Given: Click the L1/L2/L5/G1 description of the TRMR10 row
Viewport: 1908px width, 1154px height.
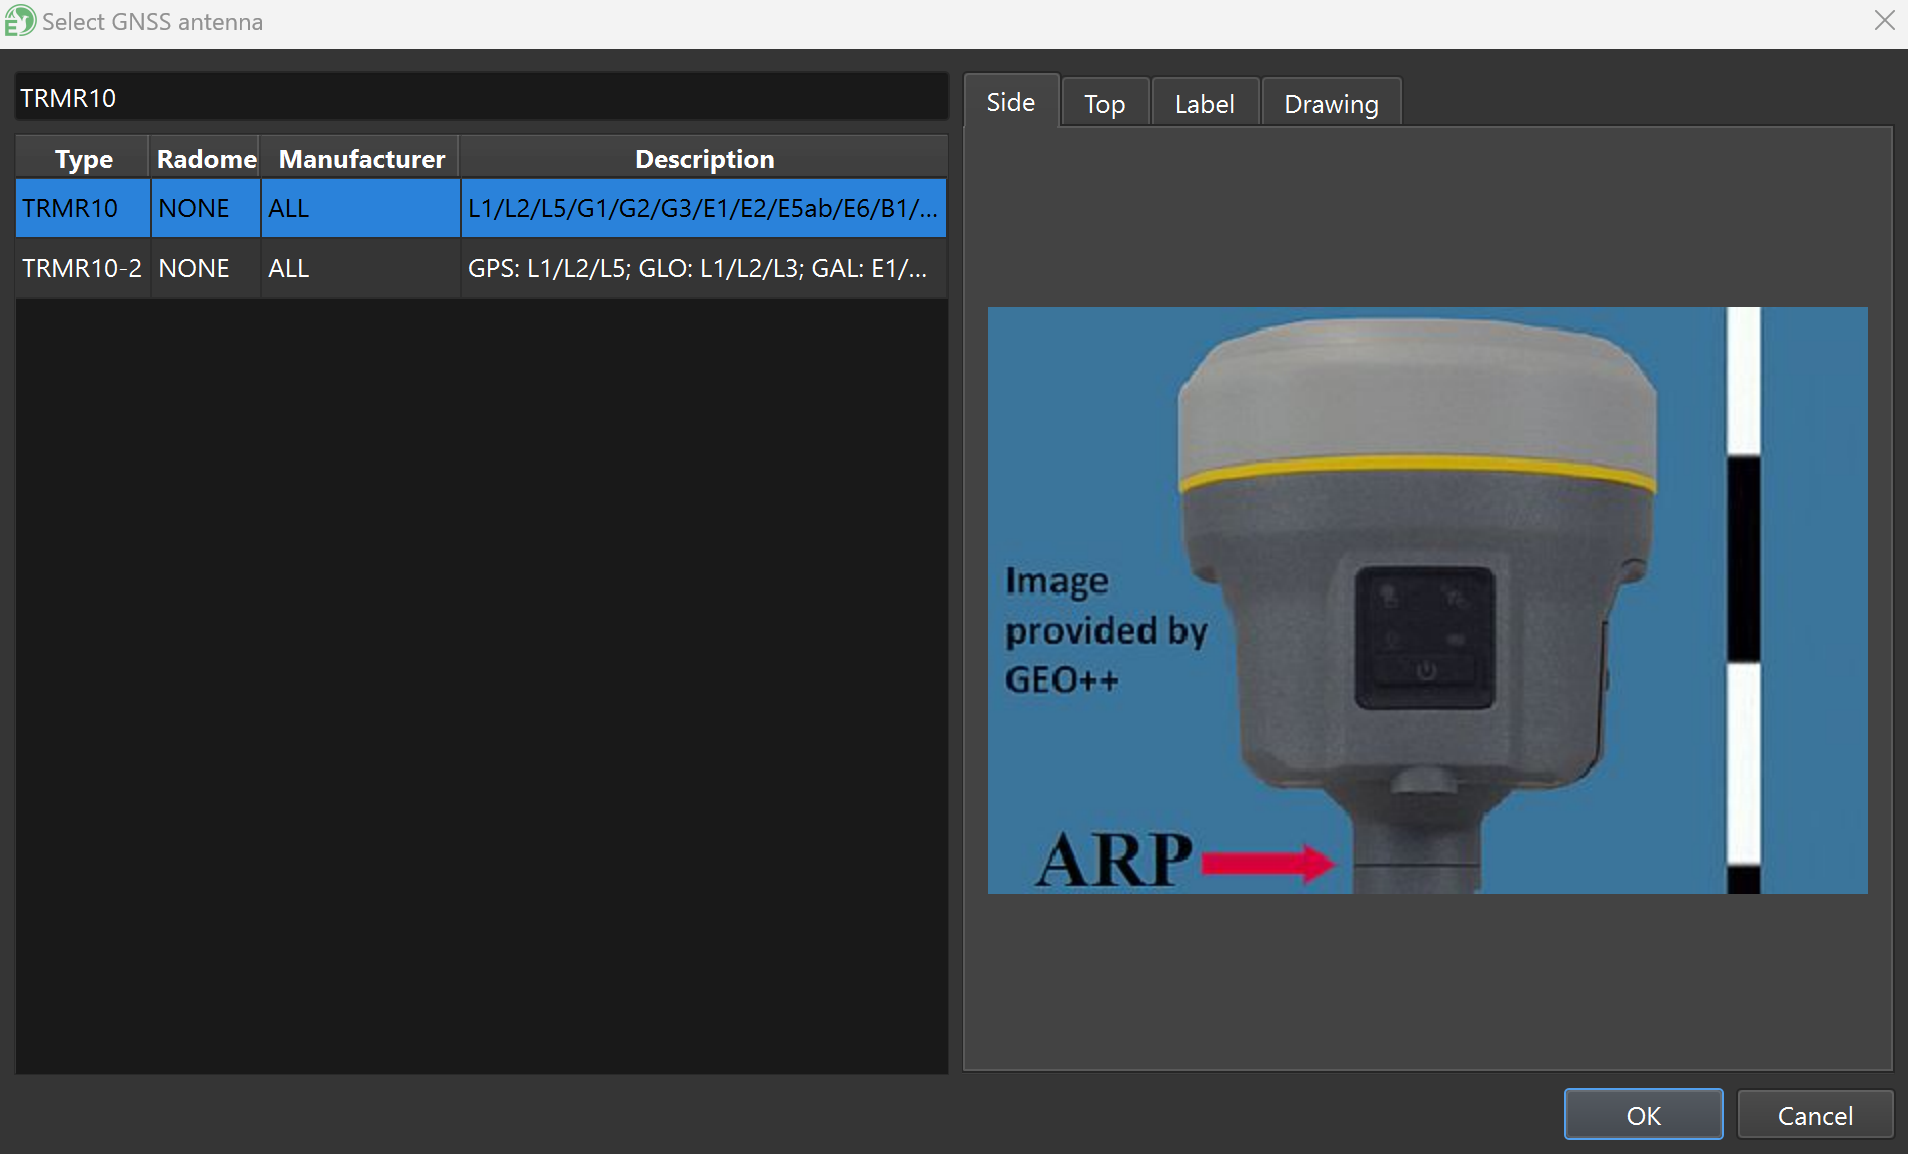Looking at the screenshot, I should (702, 208).
